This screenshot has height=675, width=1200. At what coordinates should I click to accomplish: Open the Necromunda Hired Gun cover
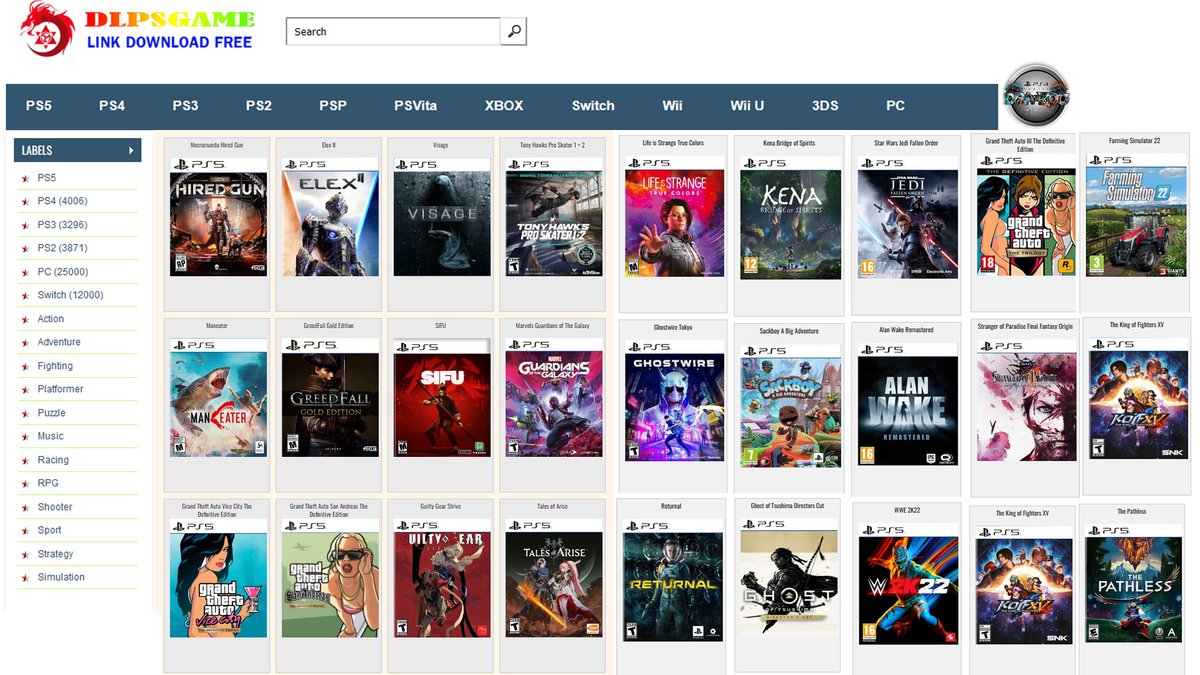pyautogui.click(x=218, y=217)
